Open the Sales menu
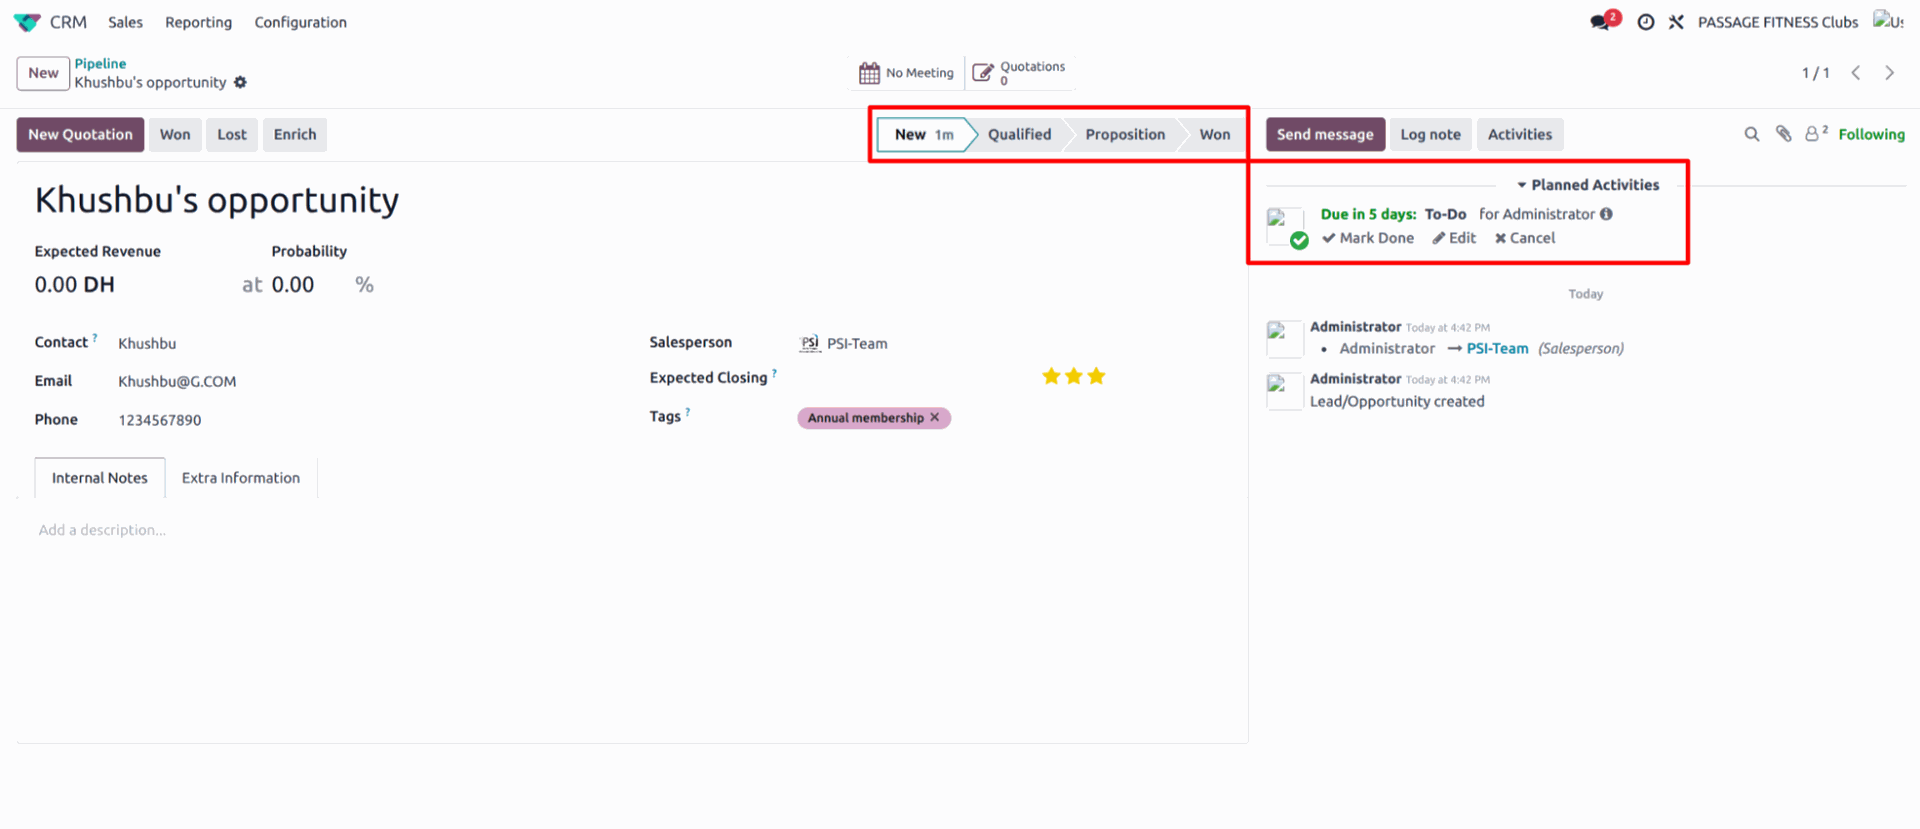Viewport: 1920px width, 829px height. point(125,22)
